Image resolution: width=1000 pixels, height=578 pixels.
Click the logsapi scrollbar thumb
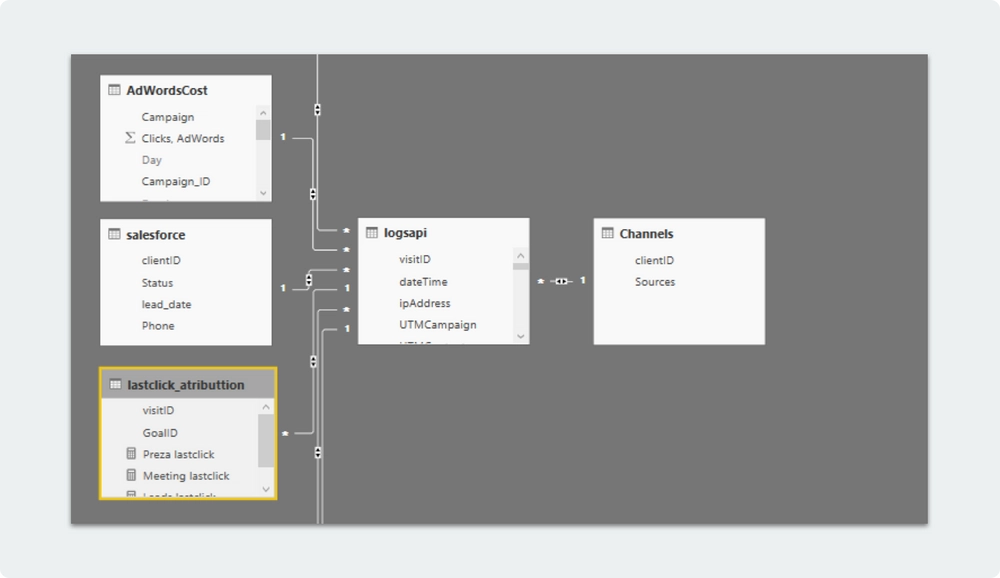[520, 266]
